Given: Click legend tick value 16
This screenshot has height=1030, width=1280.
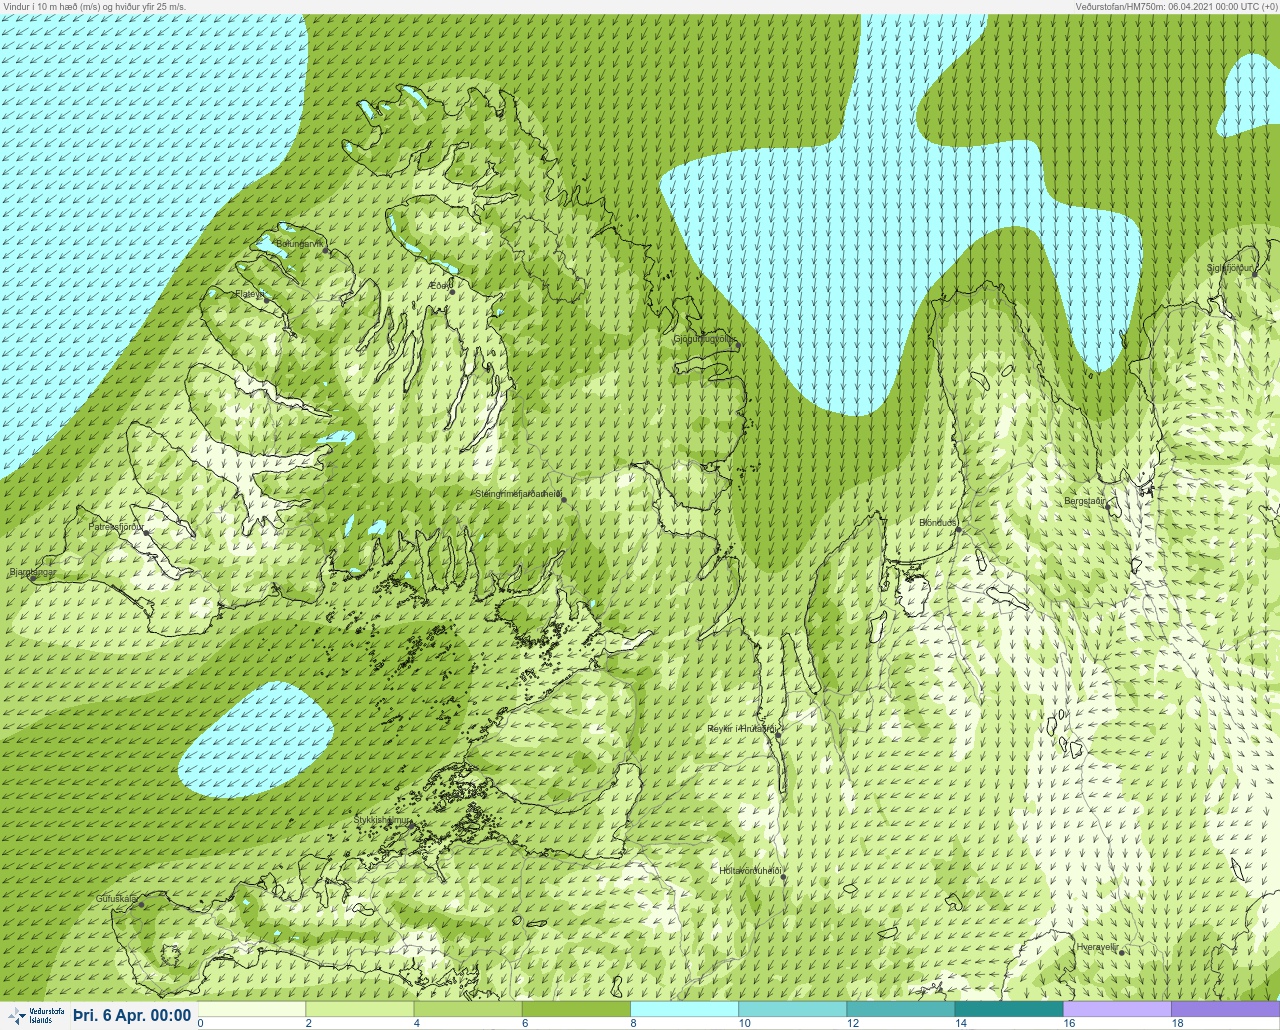Looking at the screenshot, I should point(1069,1023).
